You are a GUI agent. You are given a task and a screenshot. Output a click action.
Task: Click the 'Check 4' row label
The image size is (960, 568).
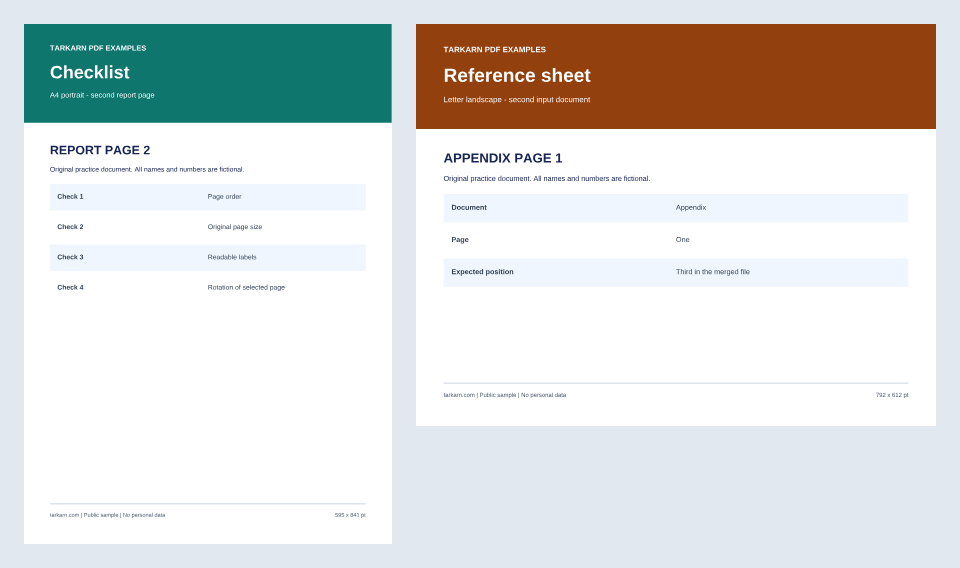70,287
